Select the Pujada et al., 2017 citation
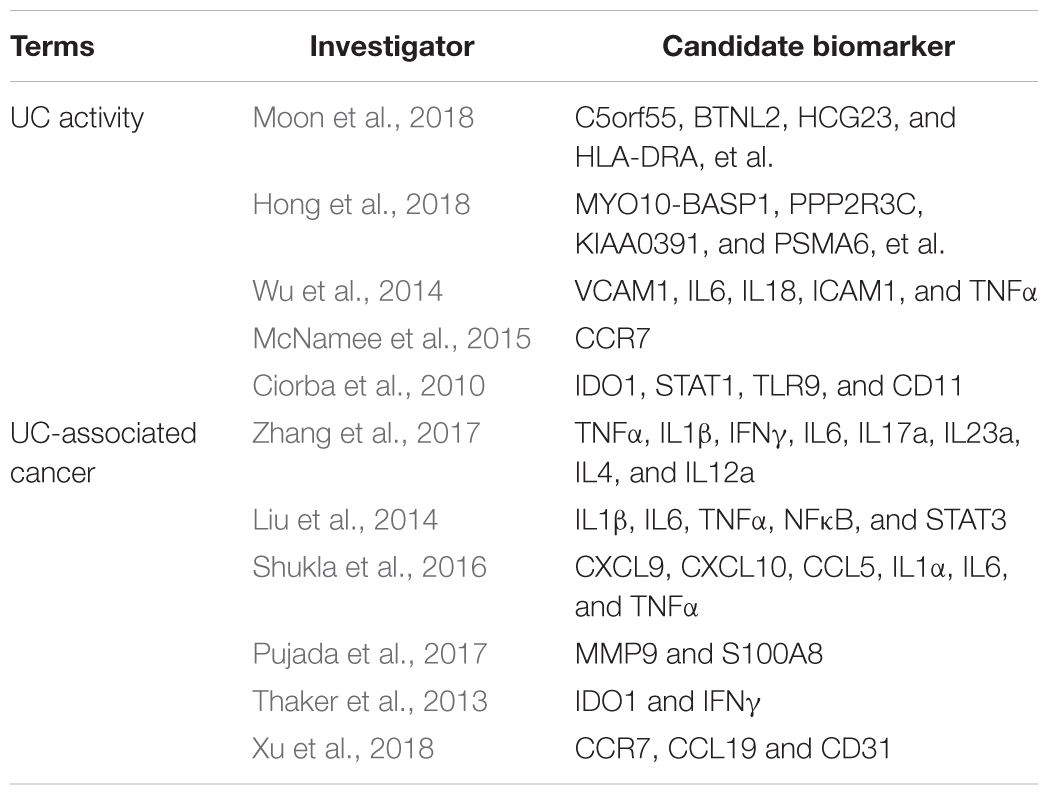The height and width of the screenshot is (796, 1050). 370,654
